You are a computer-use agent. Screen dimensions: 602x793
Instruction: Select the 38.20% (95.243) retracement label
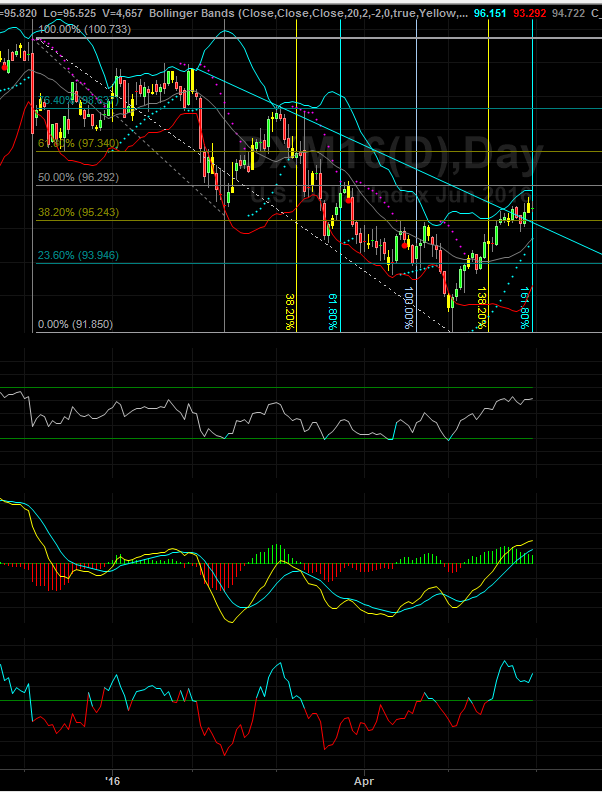pos(78,212)
